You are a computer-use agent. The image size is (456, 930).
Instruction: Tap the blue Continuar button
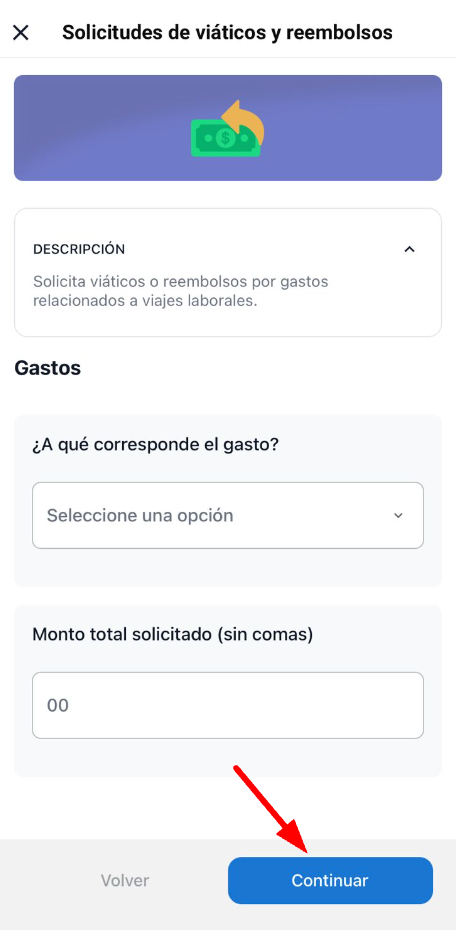(330, 880)
